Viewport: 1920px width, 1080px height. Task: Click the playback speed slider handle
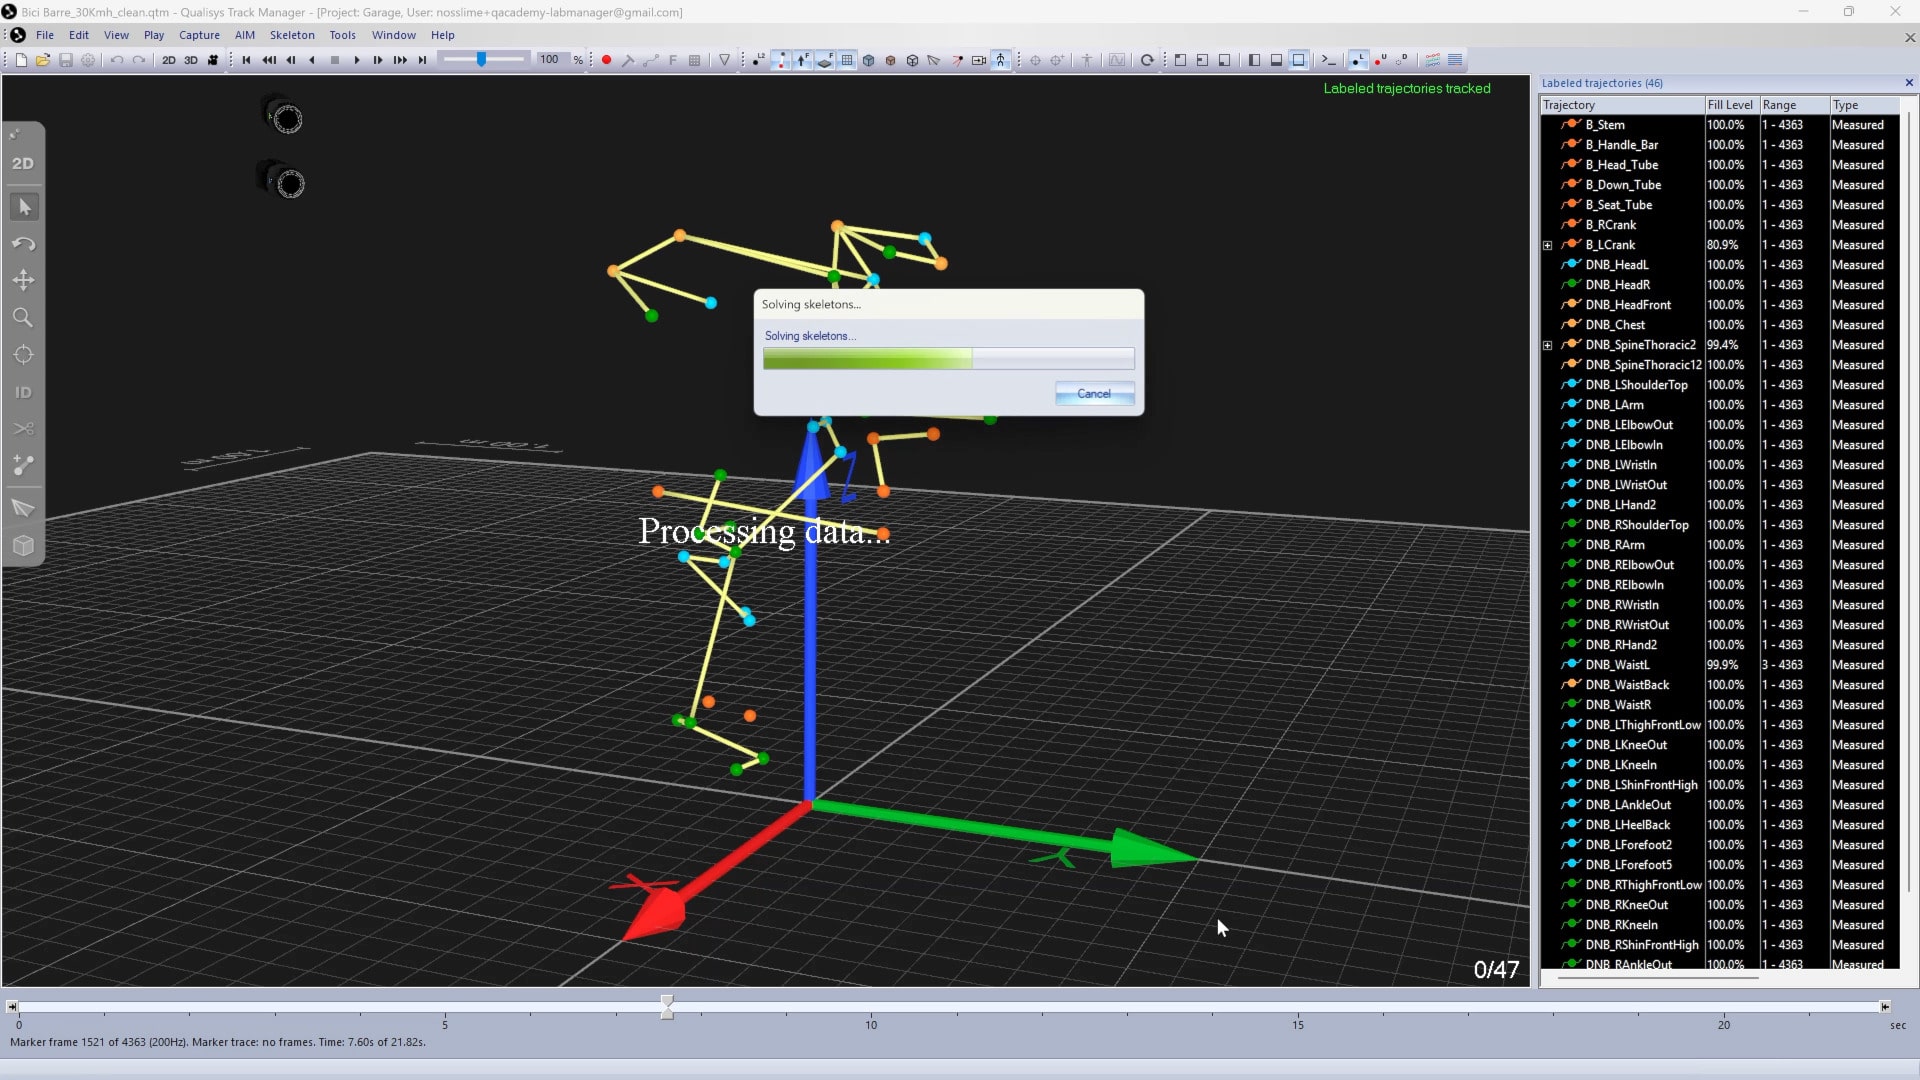coord(482,60)
